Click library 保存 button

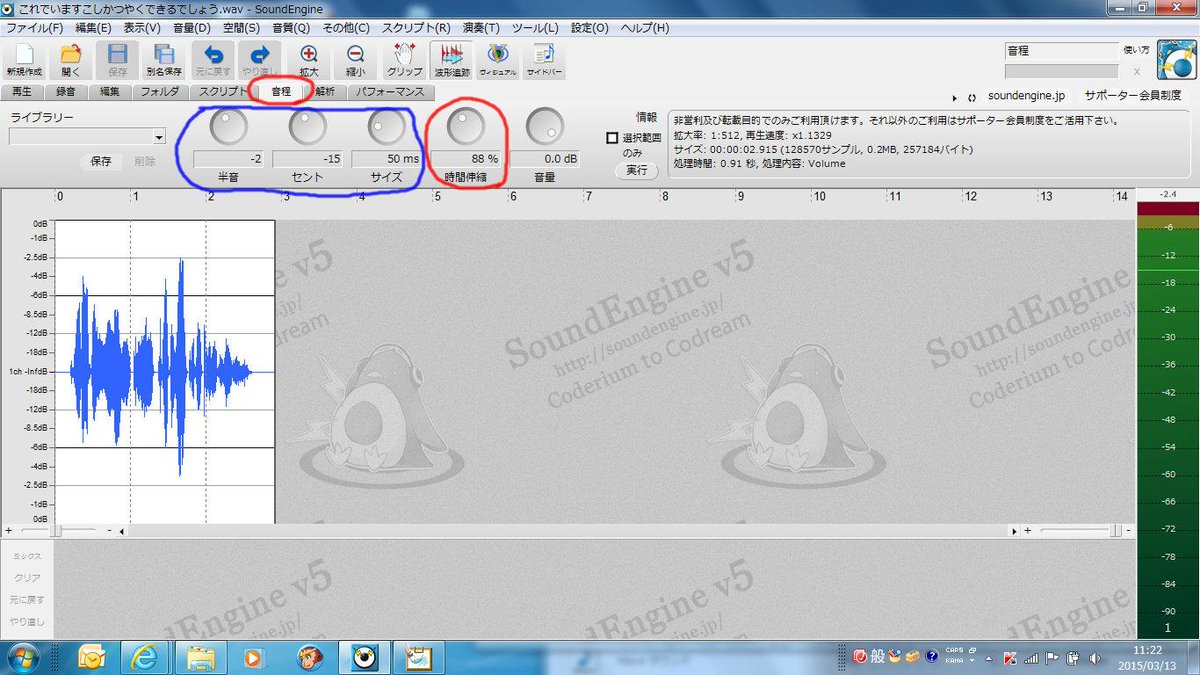tap(101, 161)
